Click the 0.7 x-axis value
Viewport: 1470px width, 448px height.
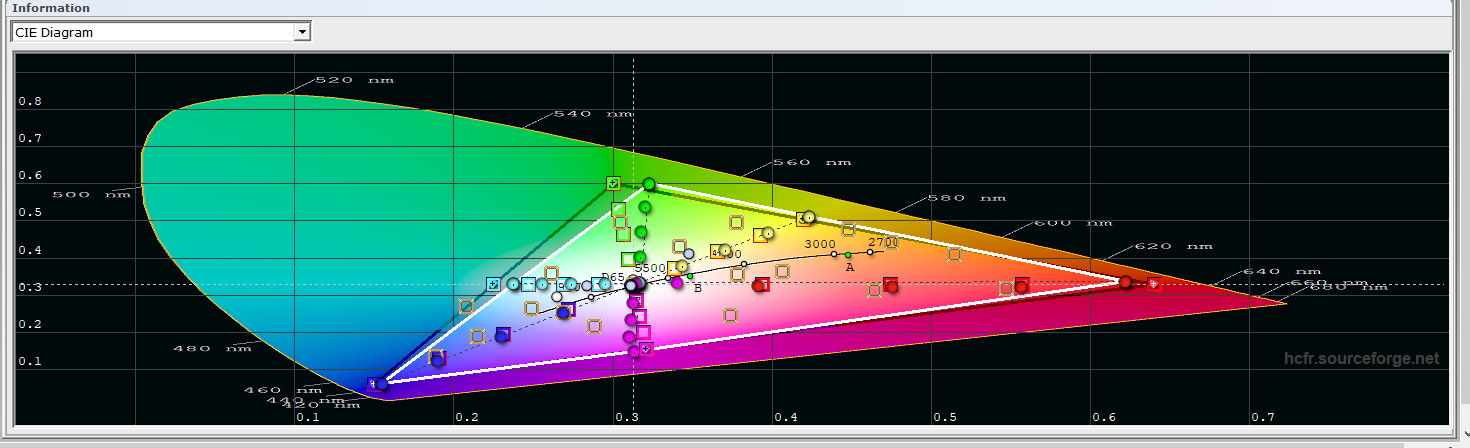point(1264,417)
